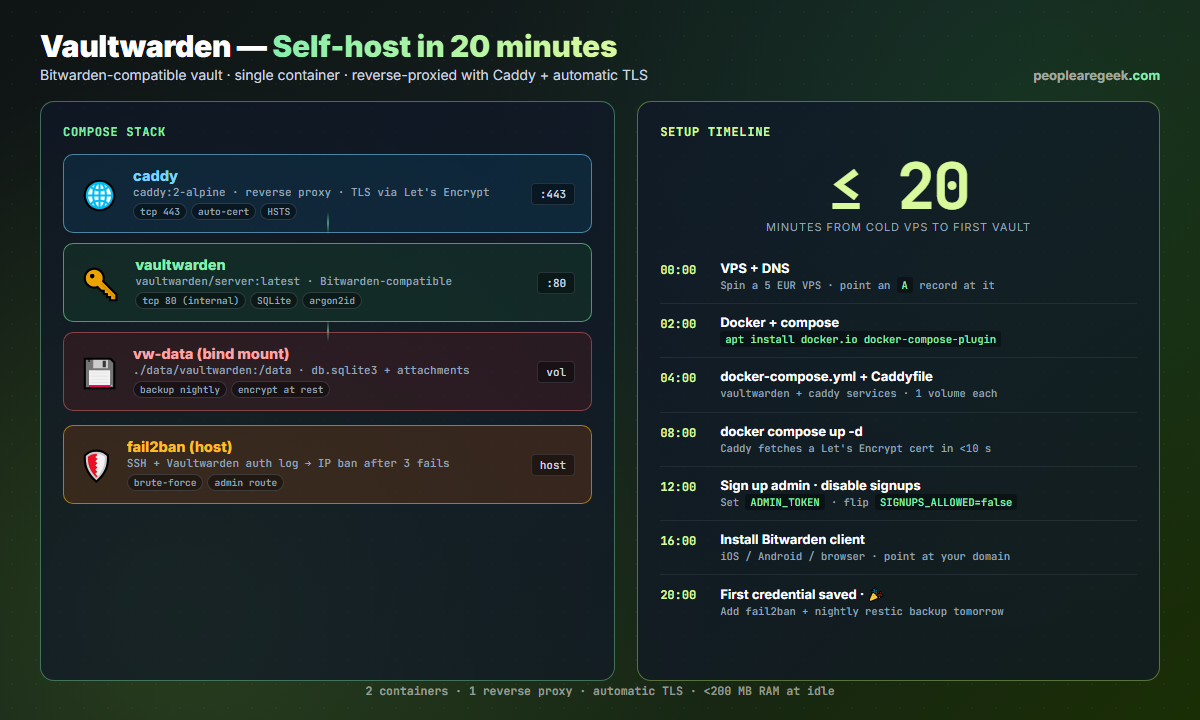The image size is (1200, 720).
Task: Click the Docker + compose step title
Action: pos(779,323)
